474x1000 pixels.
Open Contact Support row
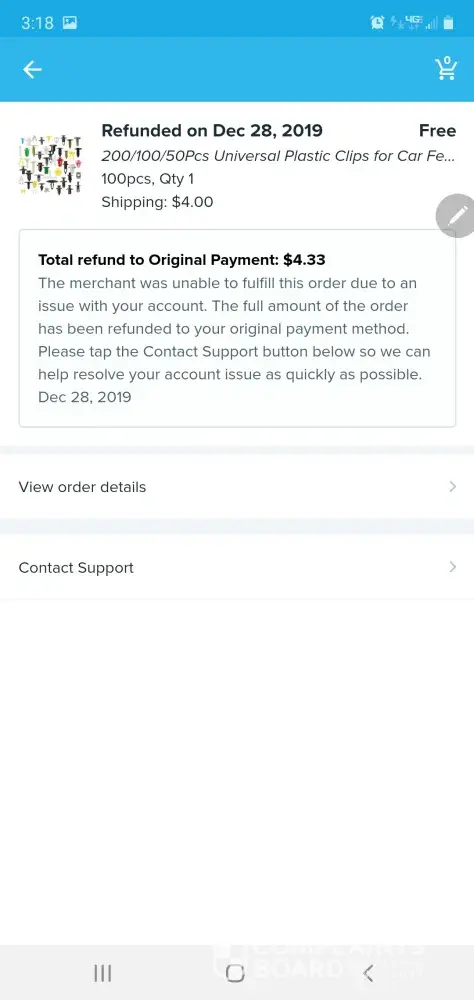(237, 567)
